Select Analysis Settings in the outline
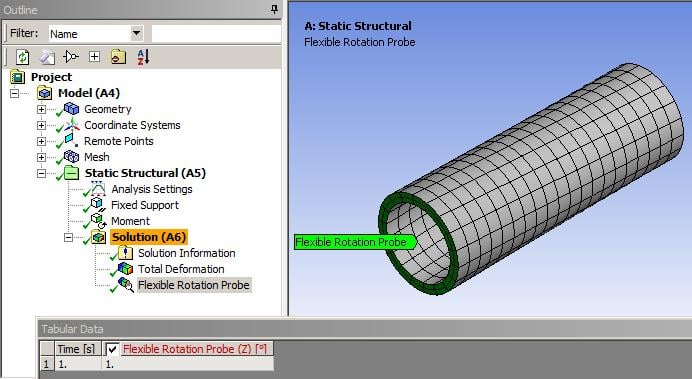692x379 pixels. pos(152,189)
